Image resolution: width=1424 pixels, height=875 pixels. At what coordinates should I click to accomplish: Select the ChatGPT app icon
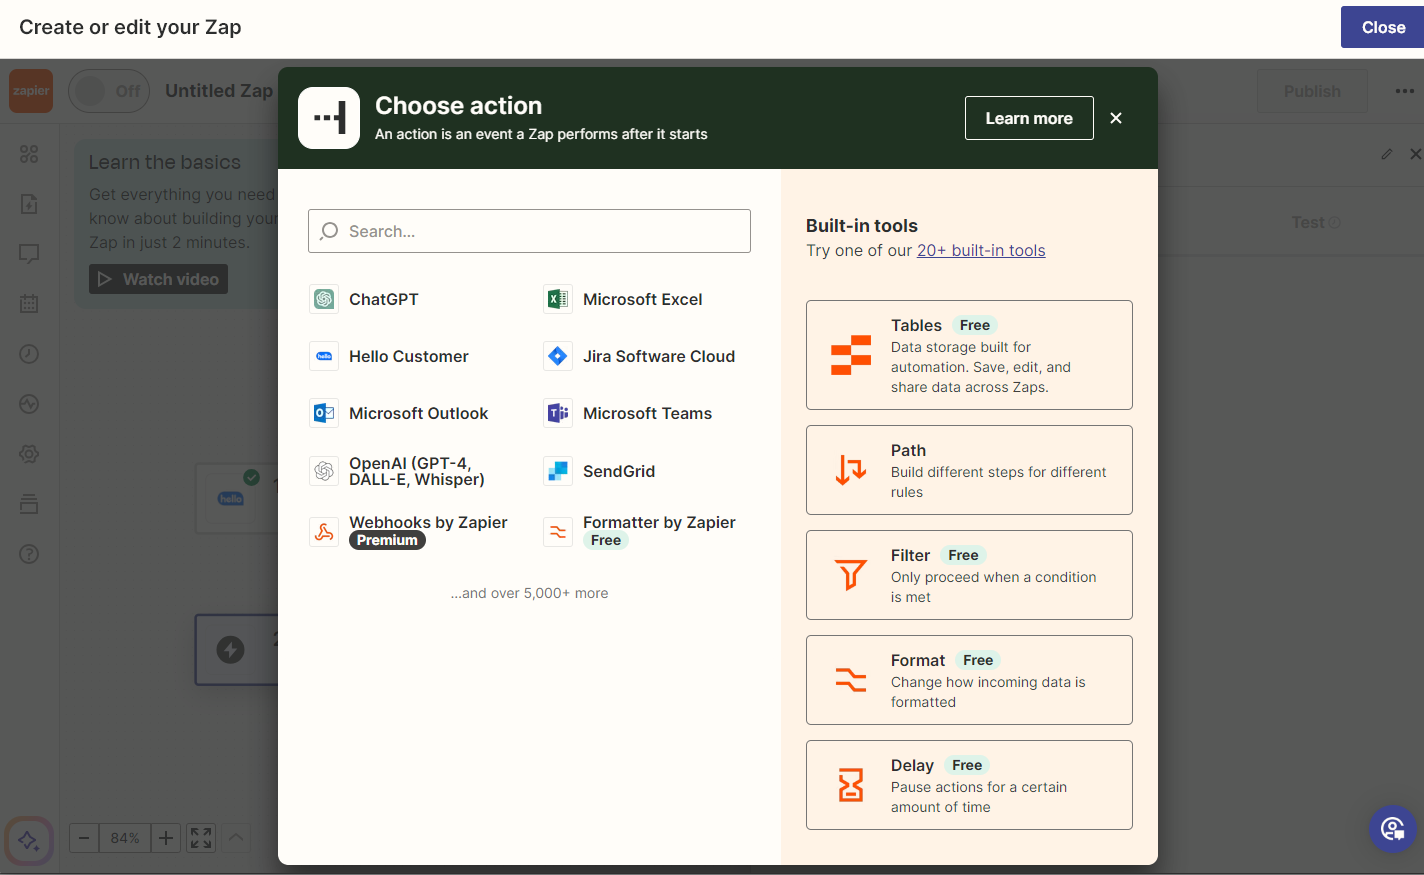(x=324, y=299)
